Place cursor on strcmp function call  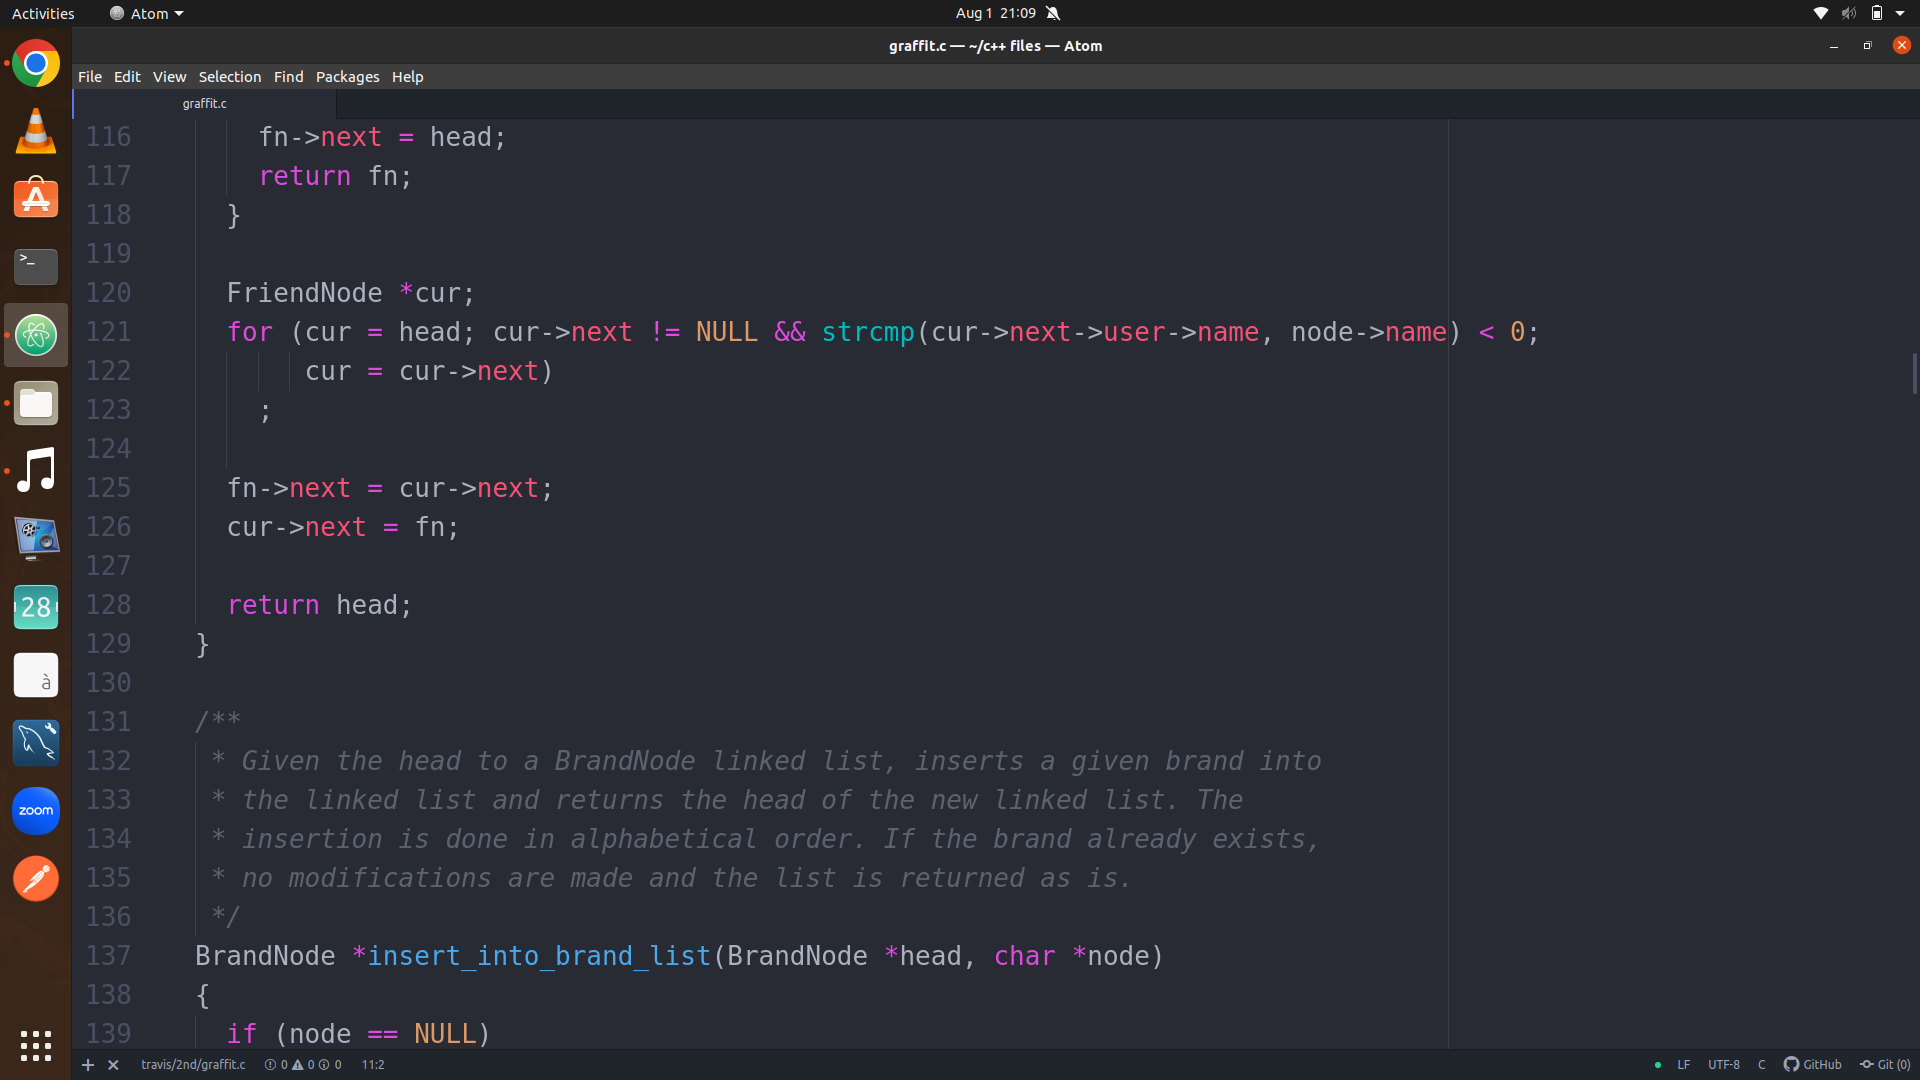click(x=867, y=332)
